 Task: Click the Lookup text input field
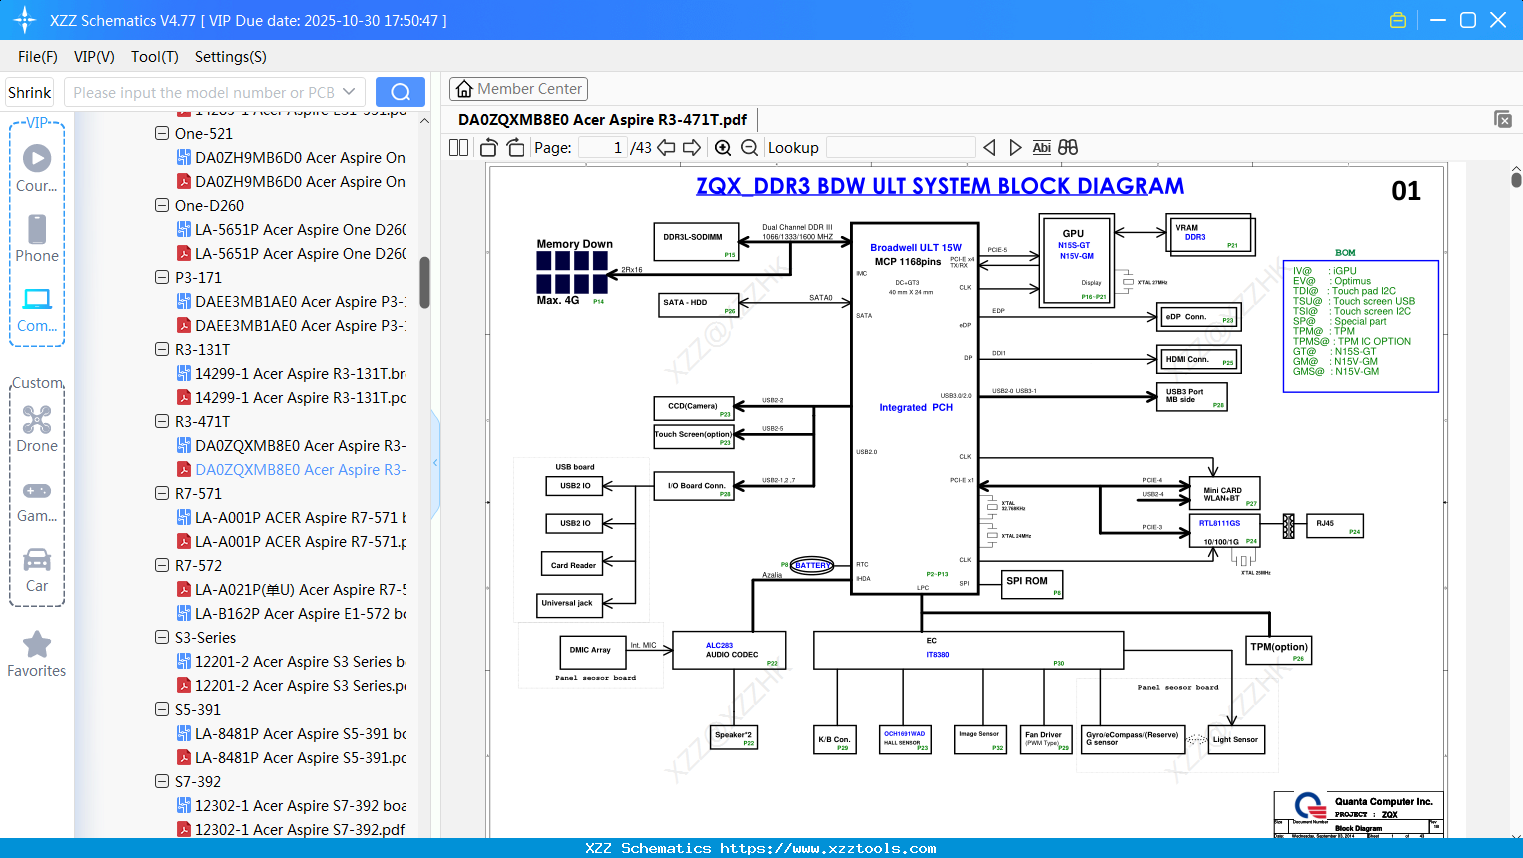[x=900, y=148]
